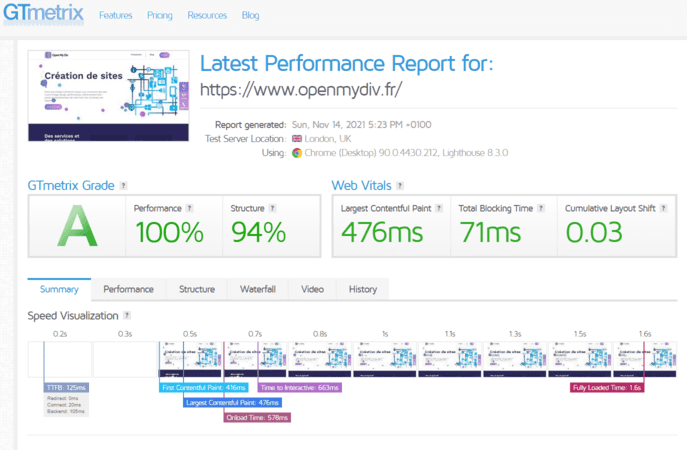
Task: Click help icon next to Performance score
Action: coord(190,208)
